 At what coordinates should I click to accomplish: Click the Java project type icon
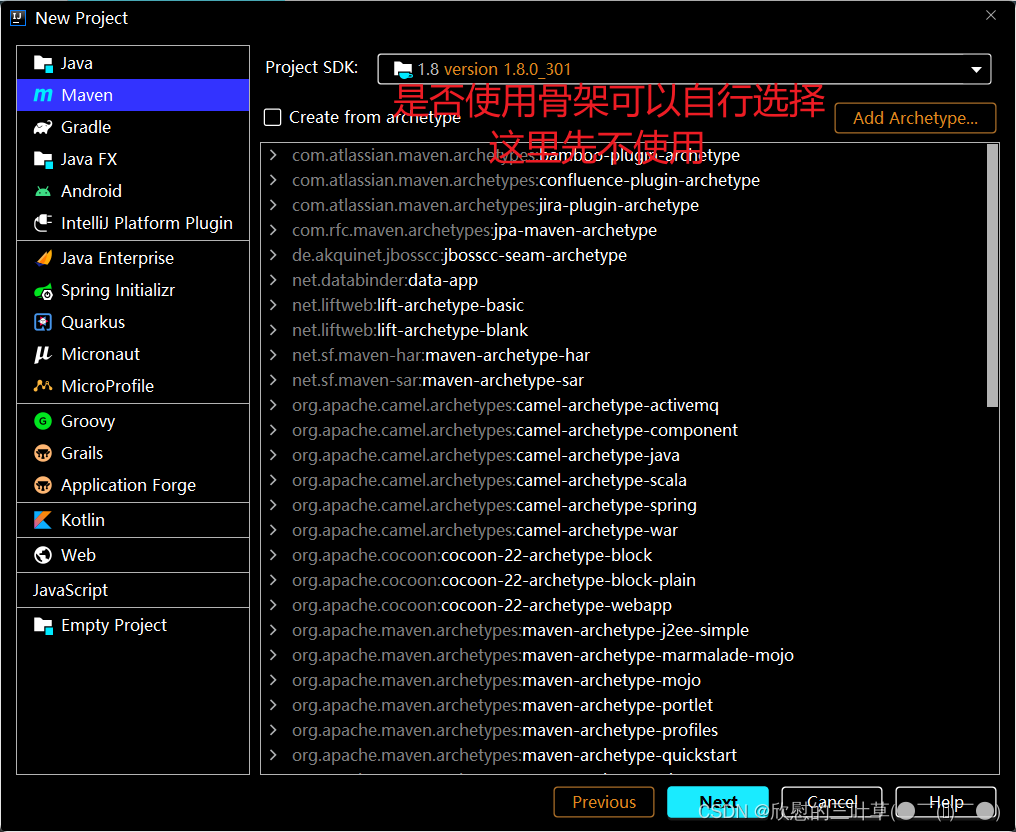43,64
